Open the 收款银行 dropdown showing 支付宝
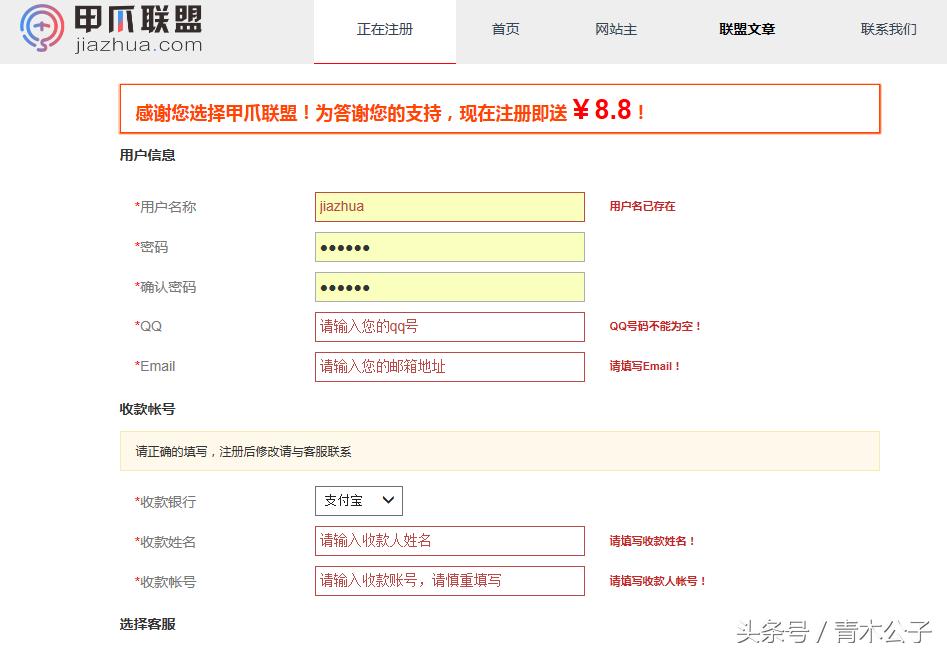This screenshot has height=653, width=947. [x=357, y=500]
